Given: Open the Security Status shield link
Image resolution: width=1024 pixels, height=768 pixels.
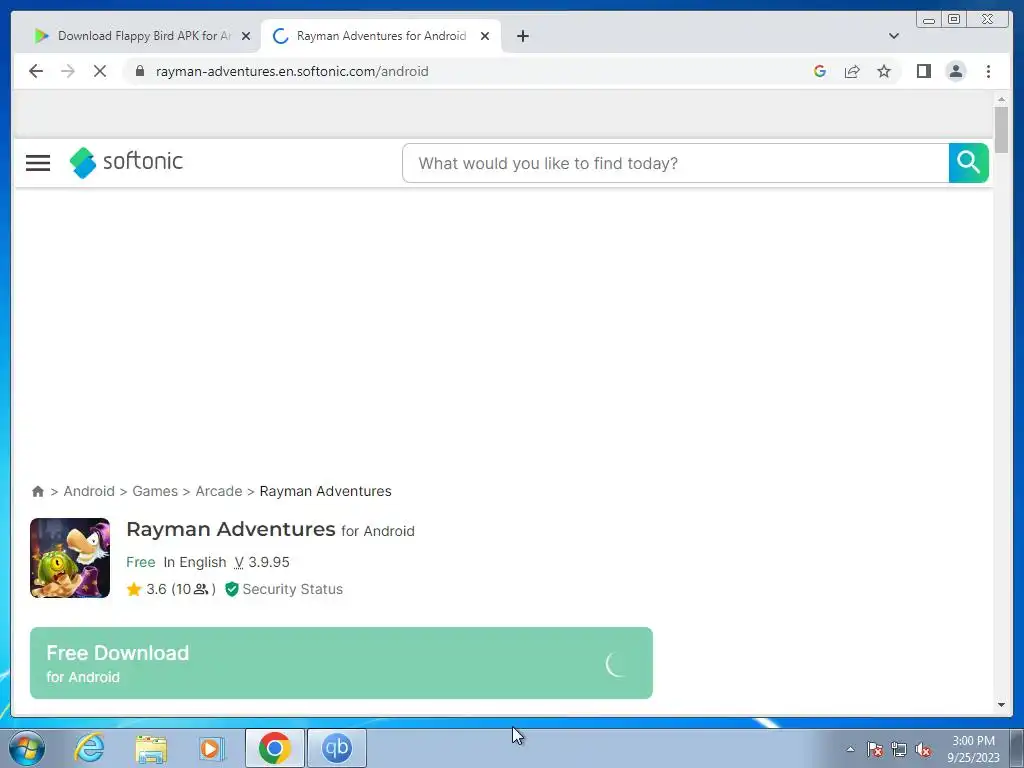Looking at the screenshot, I should point(284,589).
